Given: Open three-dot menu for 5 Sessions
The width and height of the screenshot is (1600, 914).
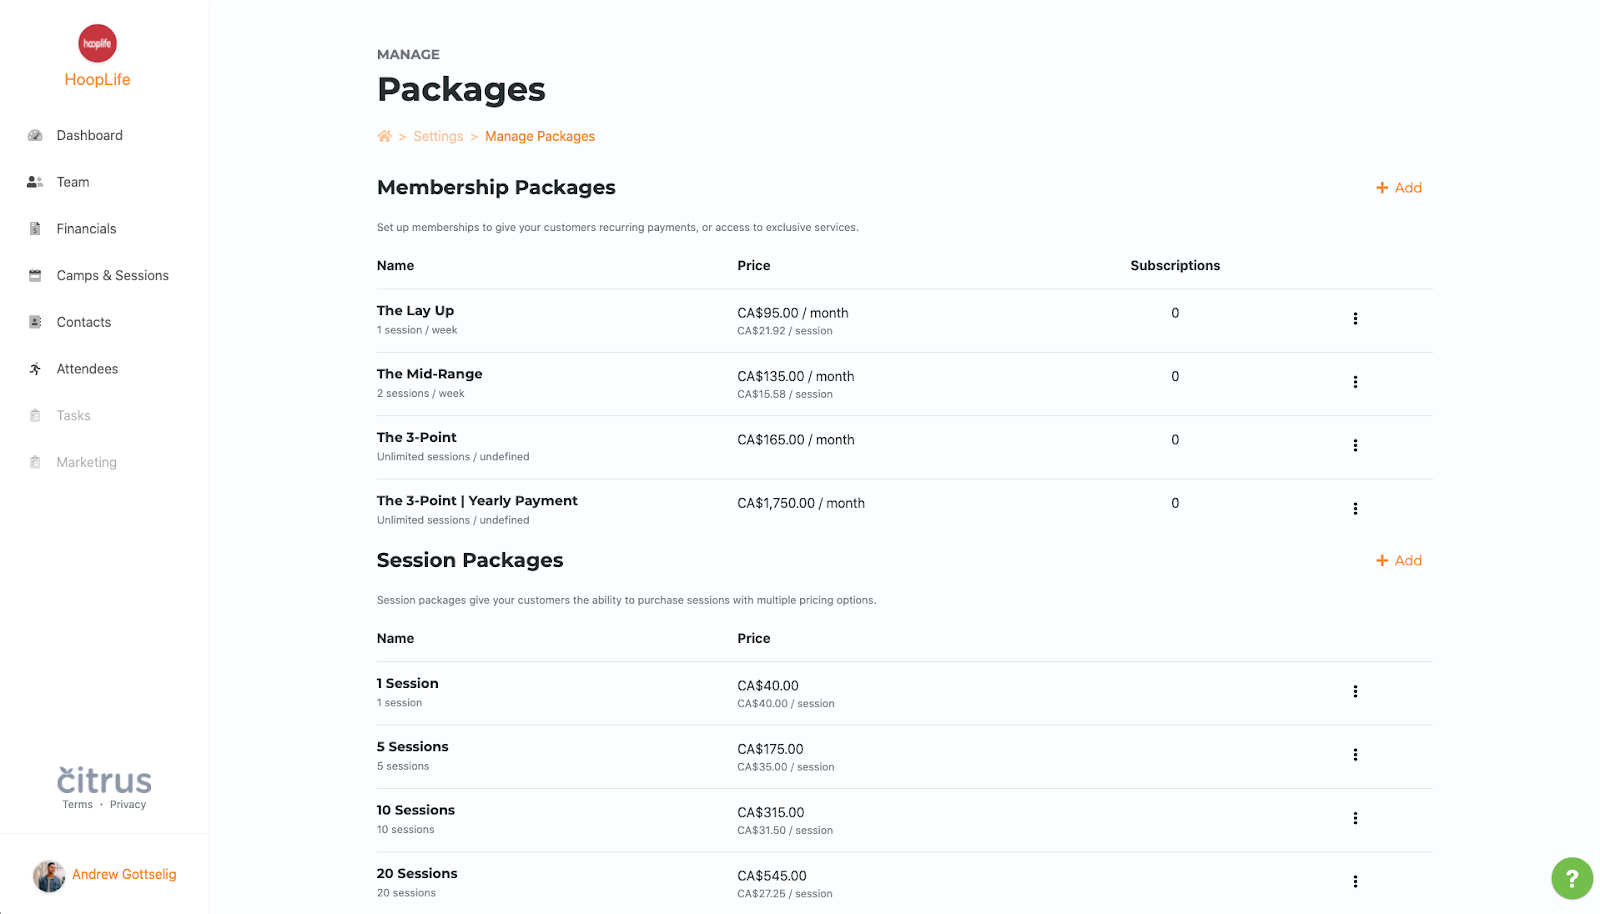Looking at the screenshot, I should click(x=1355, y=755).
